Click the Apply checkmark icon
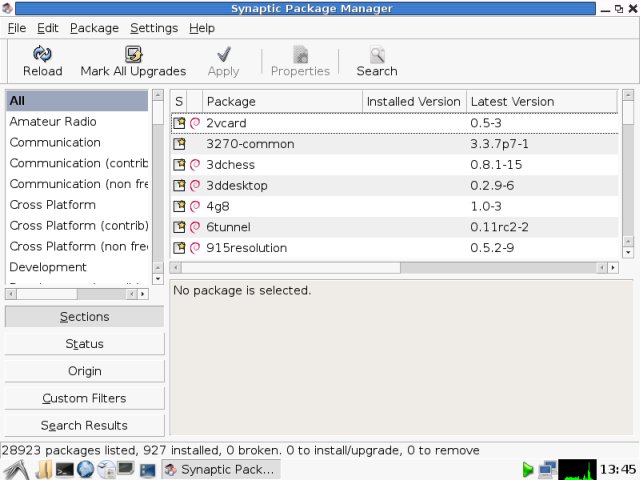 (224, 54)
